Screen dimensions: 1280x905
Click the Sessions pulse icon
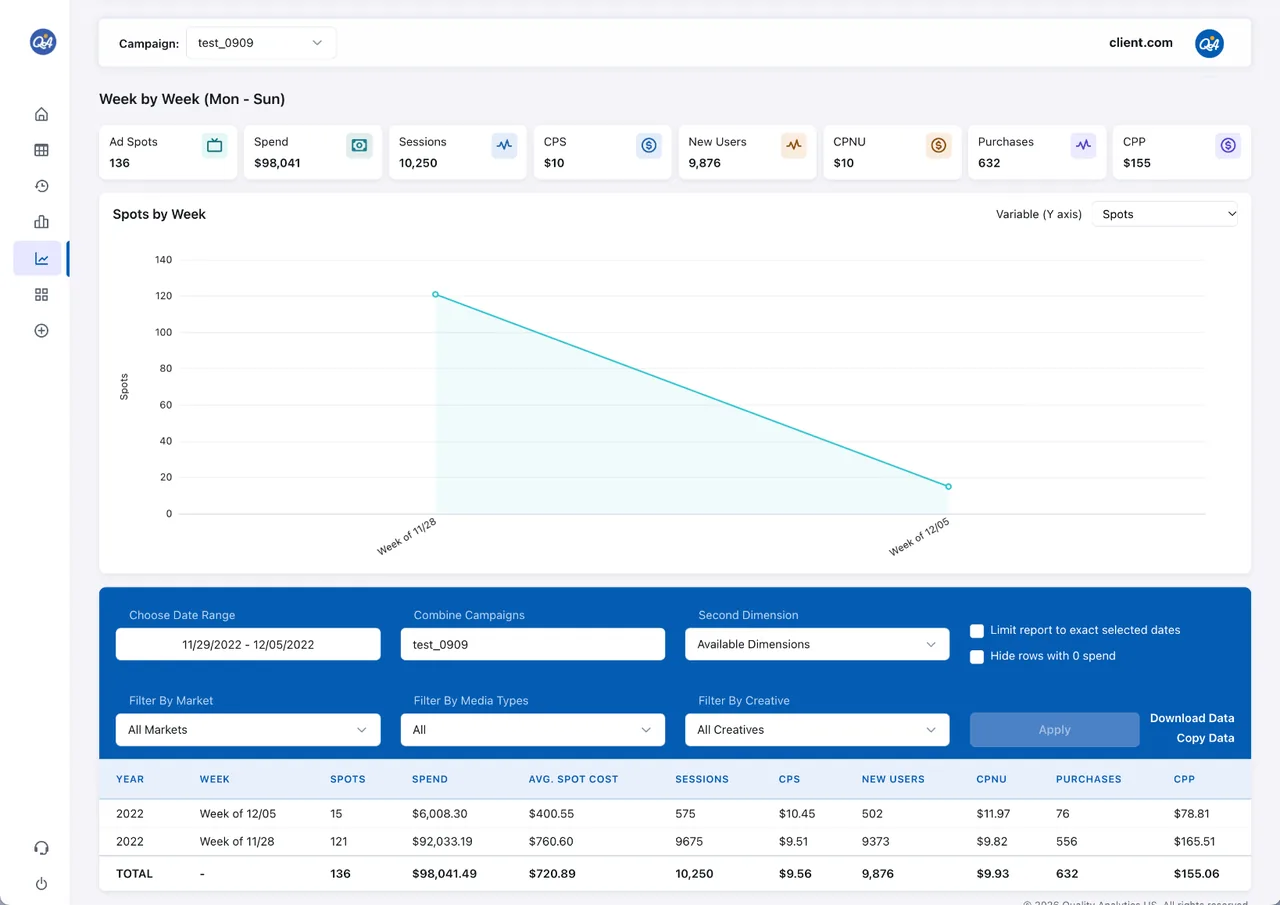504,146
